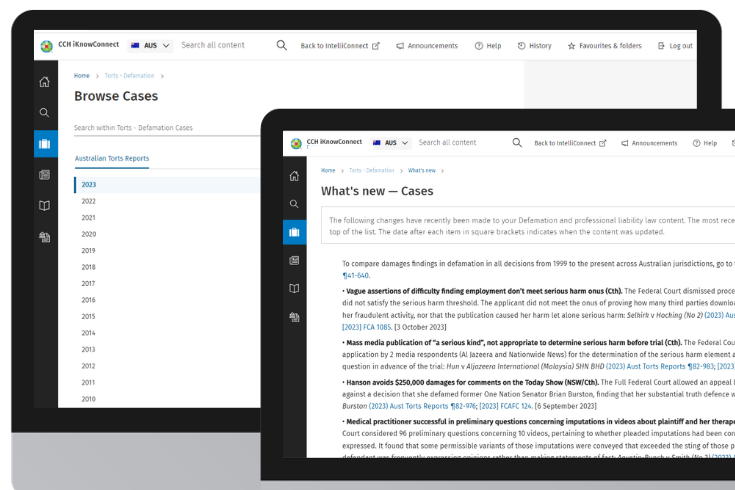Click Home icon in back window sidebar

tap(45, 82)
